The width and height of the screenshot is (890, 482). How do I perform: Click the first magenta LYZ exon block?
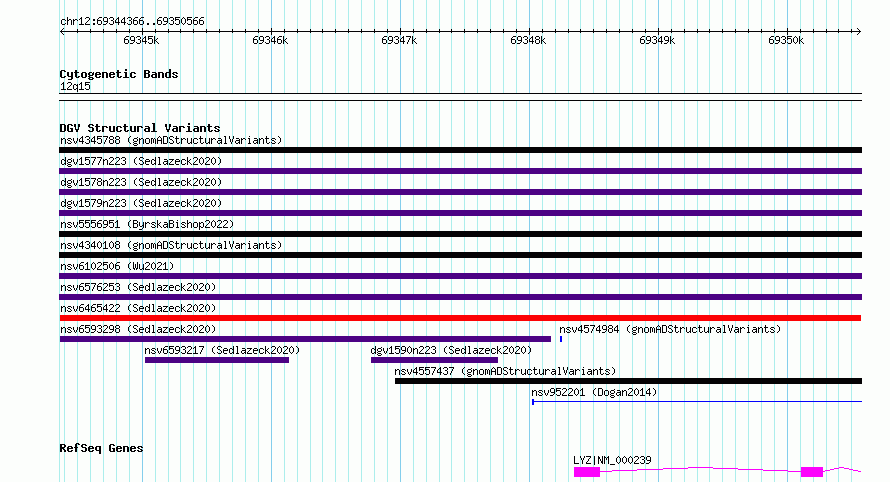pyautogui.click(x=587, y=472)
